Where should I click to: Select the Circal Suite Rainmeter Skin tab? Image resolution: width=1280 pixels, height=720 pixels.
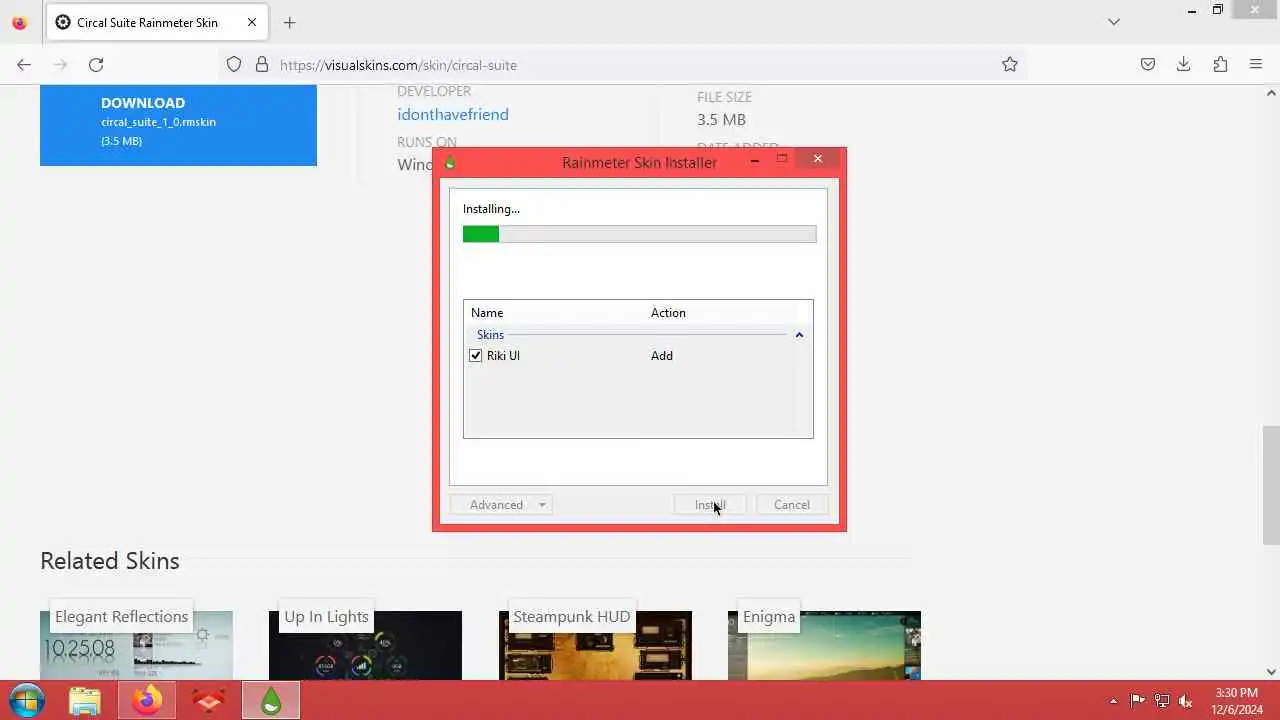click(157, 22)
